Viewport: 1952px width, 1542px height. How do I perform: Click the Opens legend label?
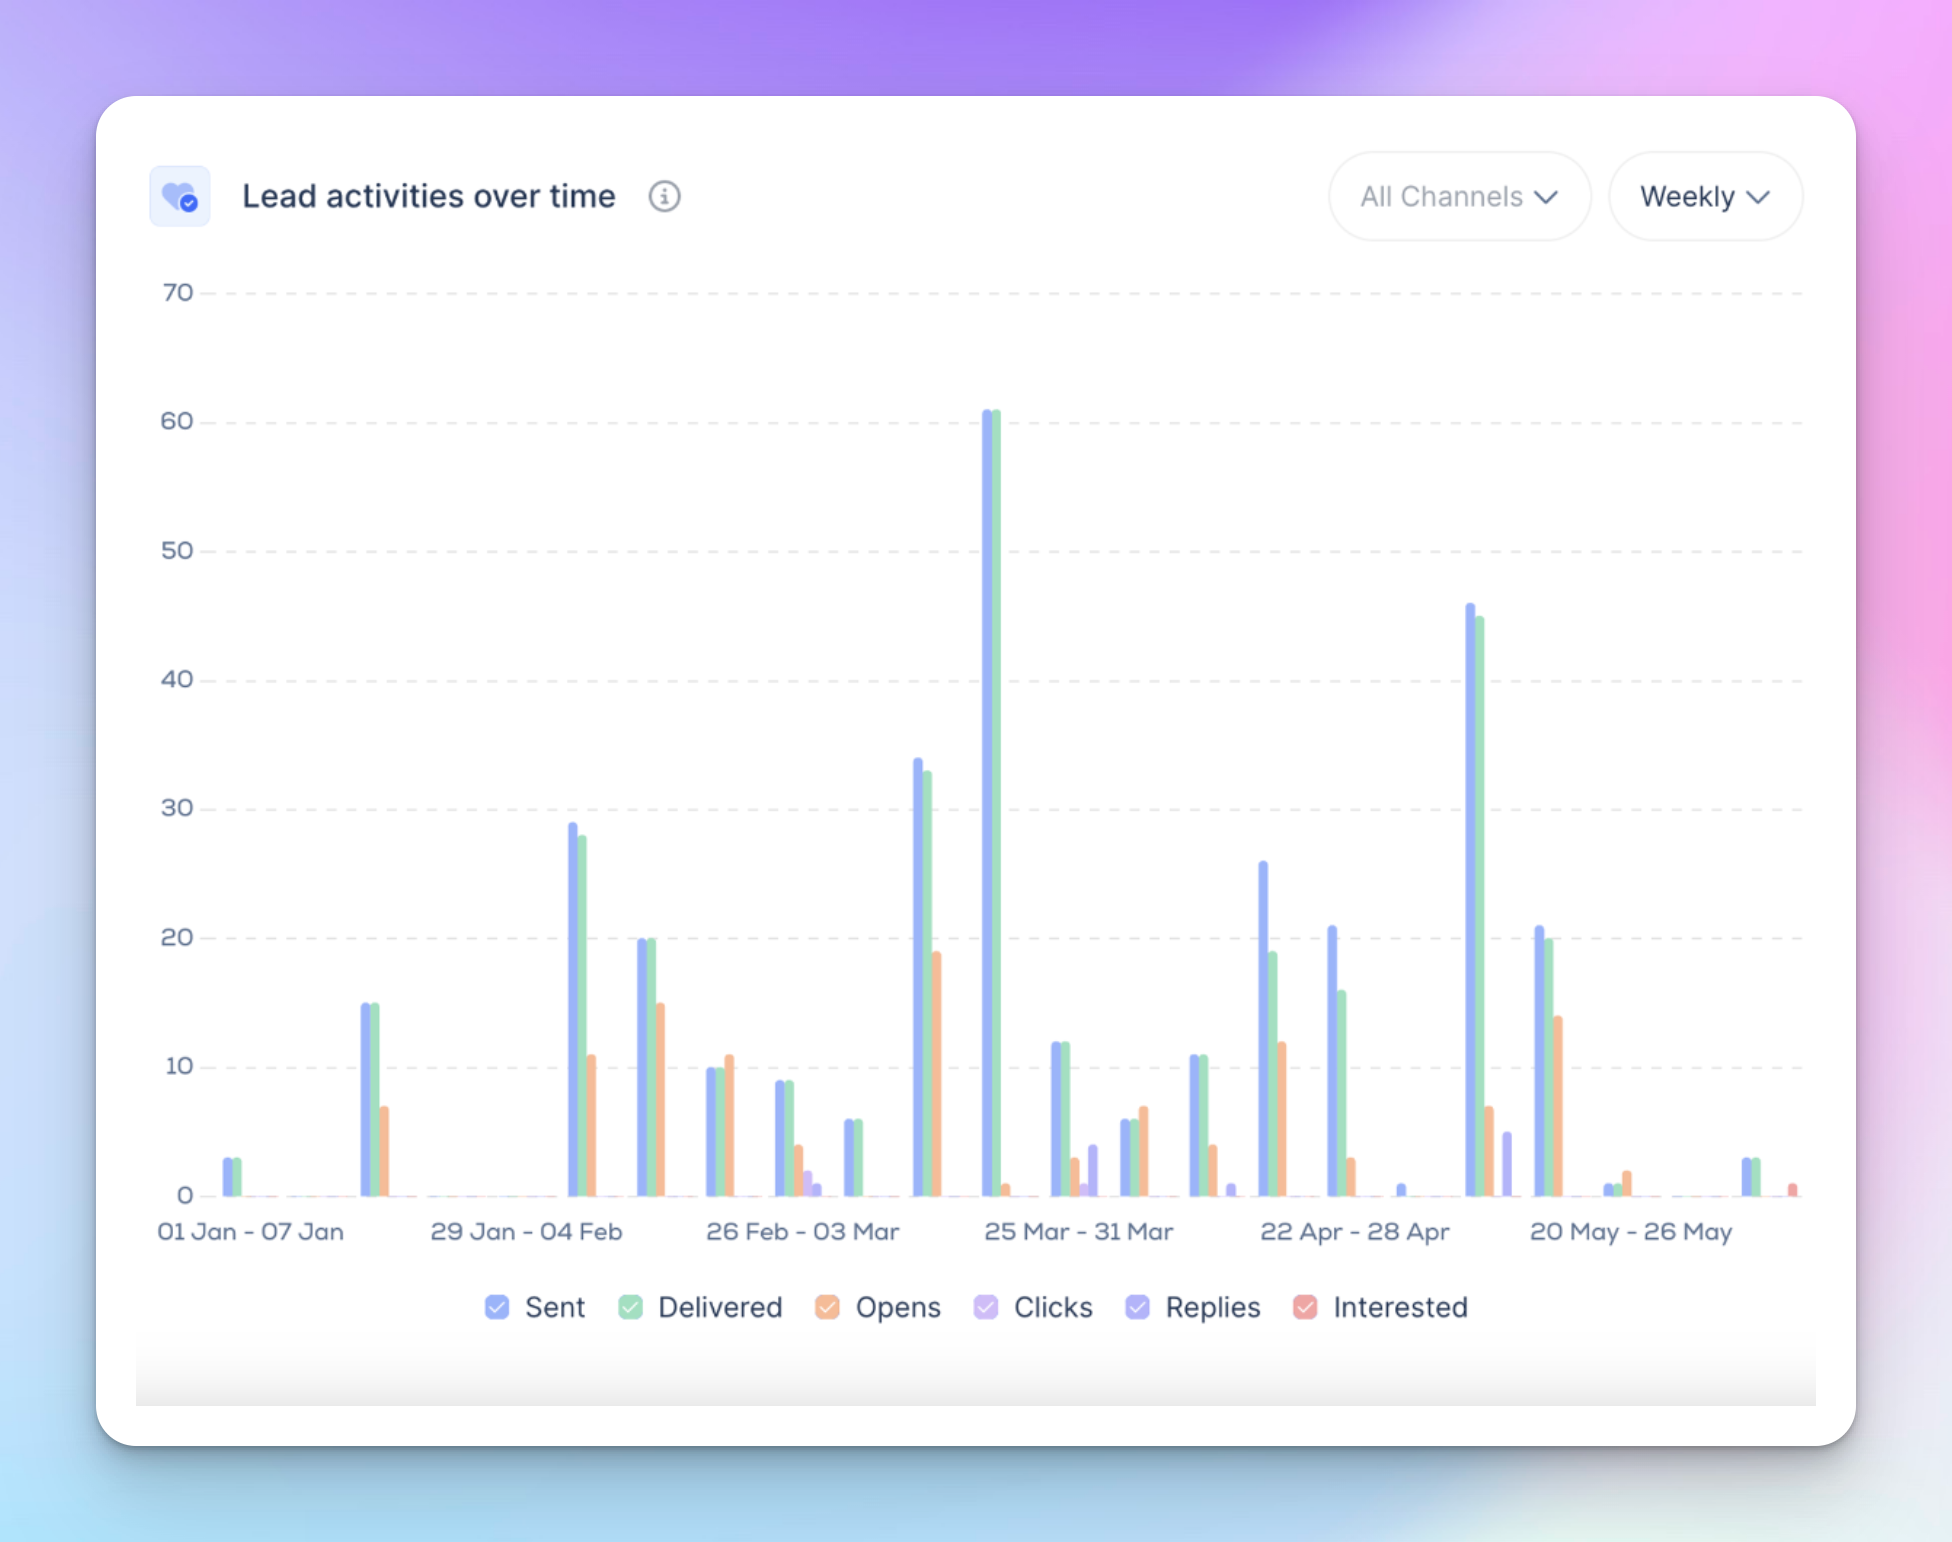point(898,1307)
